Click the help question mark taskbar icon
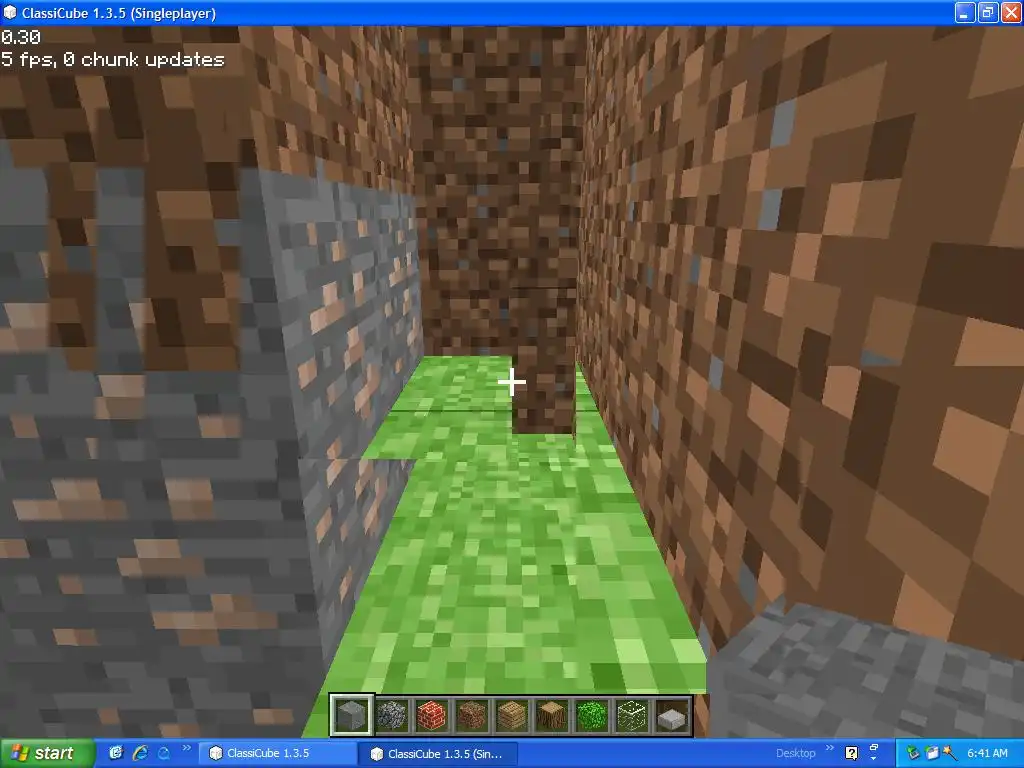1024x768 pixels. tap(851, 754)
